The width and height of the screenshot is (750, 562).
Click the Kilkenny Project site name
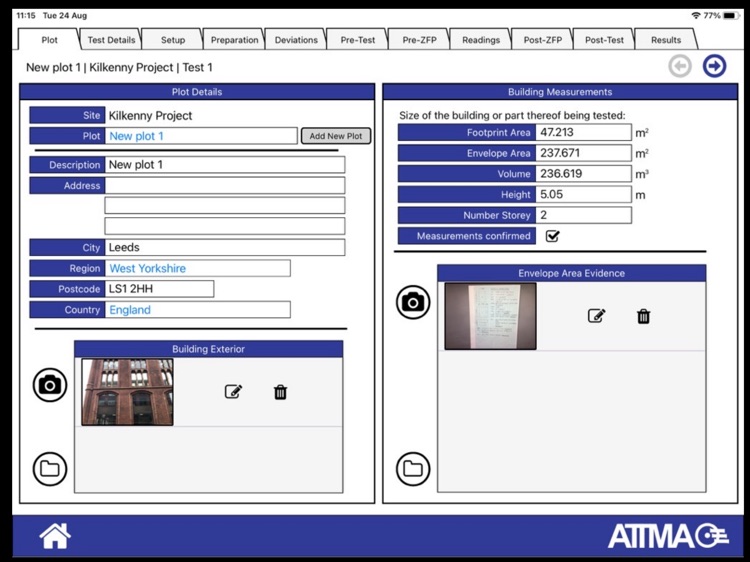click(150, 115)
